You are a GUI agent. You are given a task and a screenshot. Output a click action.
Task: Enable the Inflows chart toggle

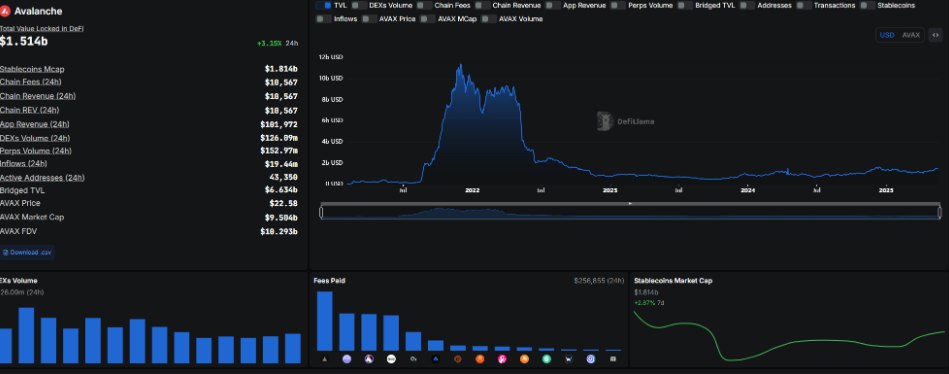323,19
